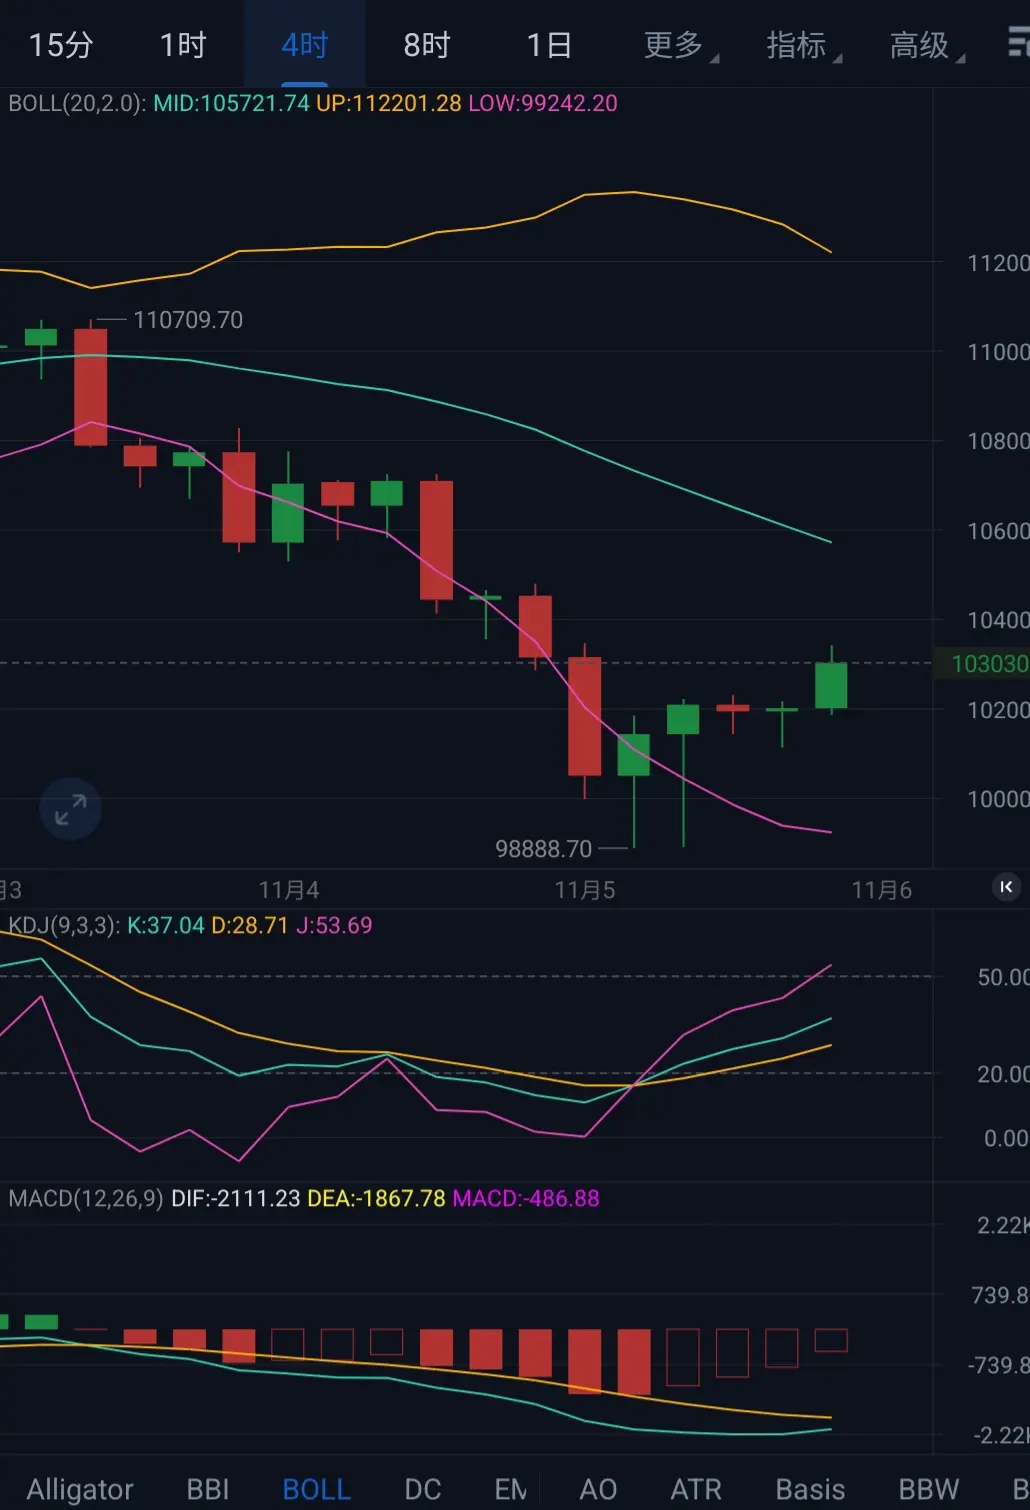Tap the low price label 98888.70
This screenshot has width=1030, height=1510.
tap(544, 849)
